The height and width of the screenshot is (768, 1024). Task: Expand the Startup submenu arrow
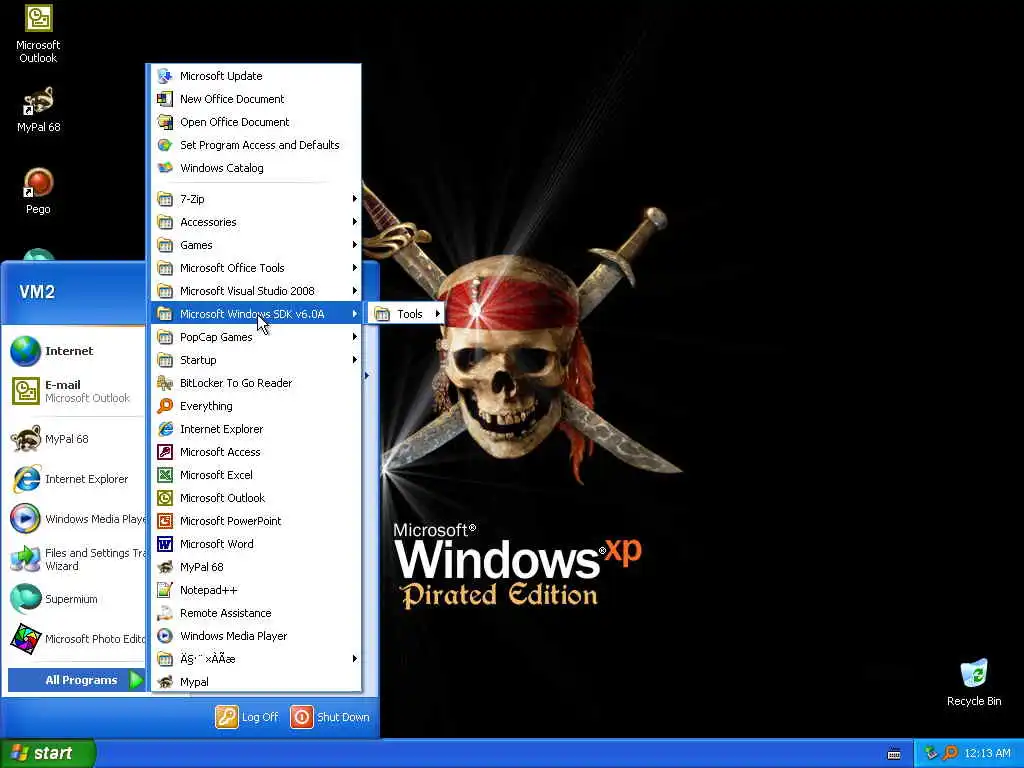pyautogui.click(x=355, y=360)
